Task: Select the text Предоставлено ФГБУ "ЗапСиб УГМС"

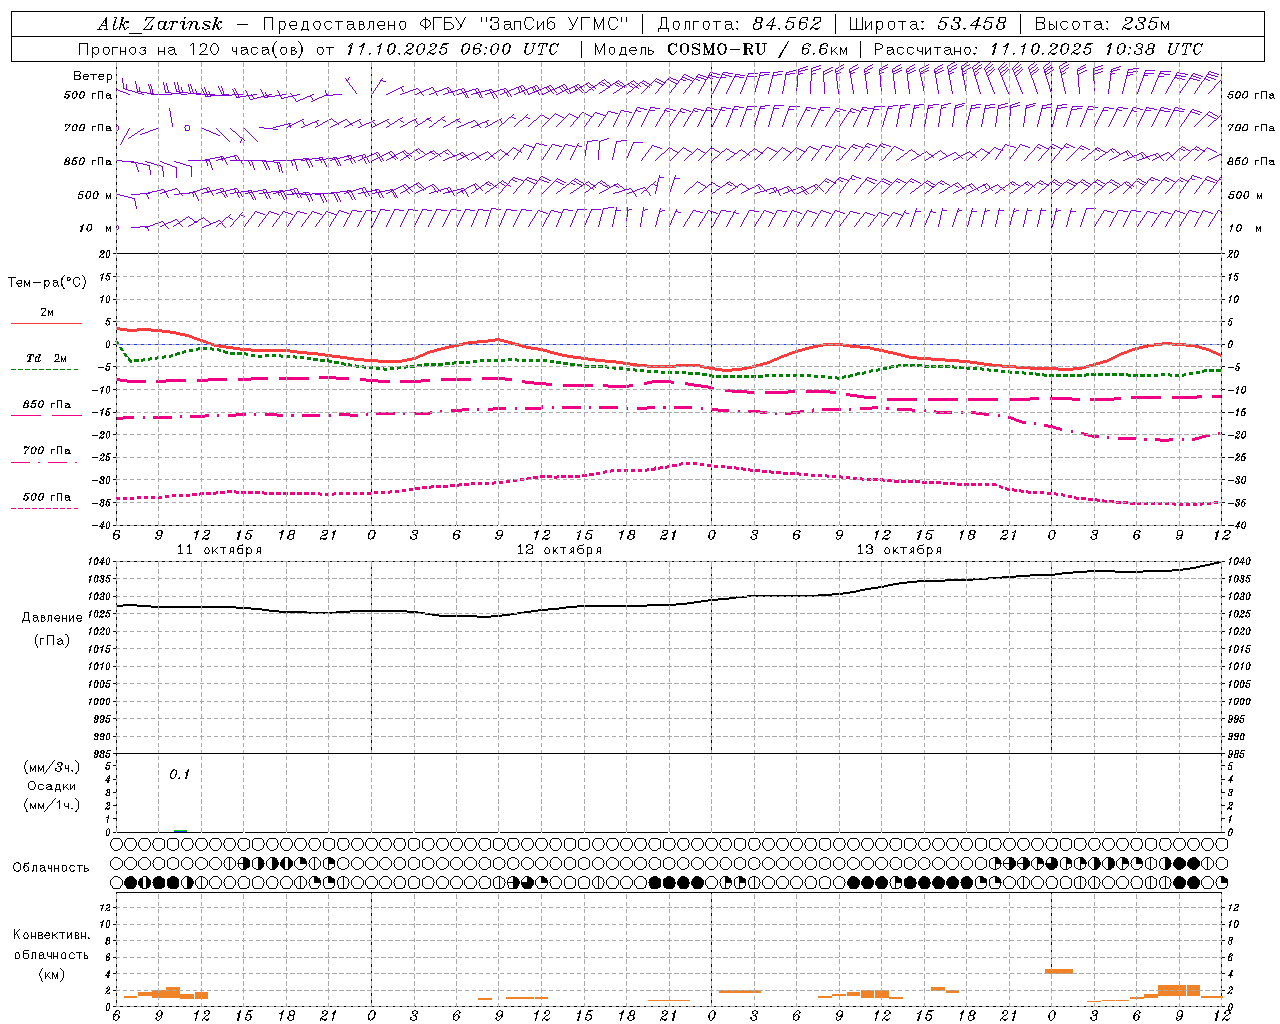Action: pyautogui.click(x=445, y=24)
